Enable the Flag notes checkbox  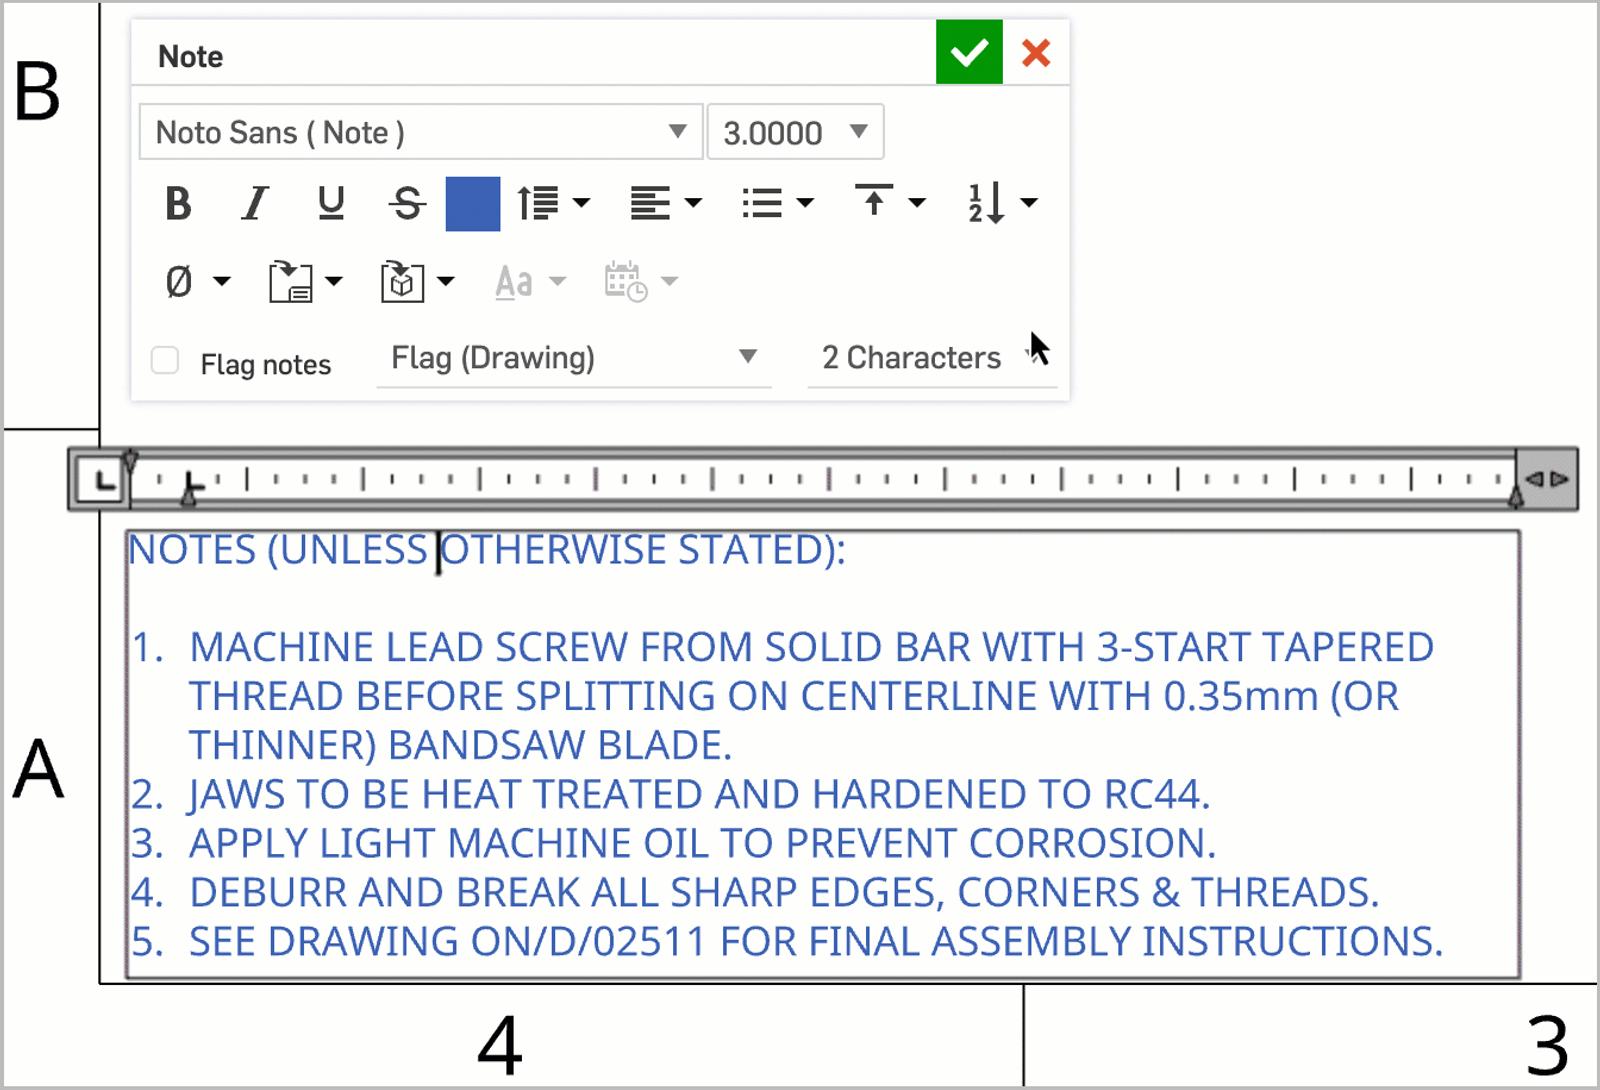coord(165,361)
